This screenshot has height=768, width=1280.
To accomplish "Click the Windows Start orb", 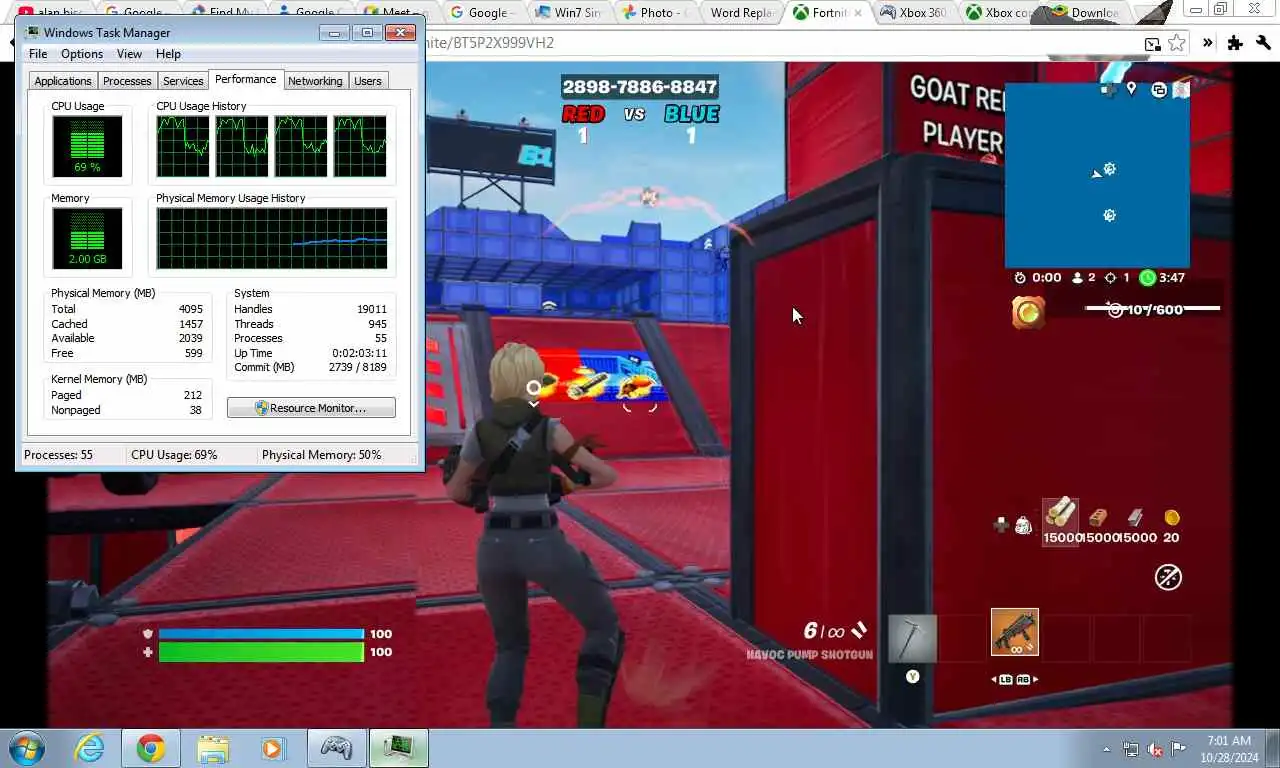I will (27, 748).
